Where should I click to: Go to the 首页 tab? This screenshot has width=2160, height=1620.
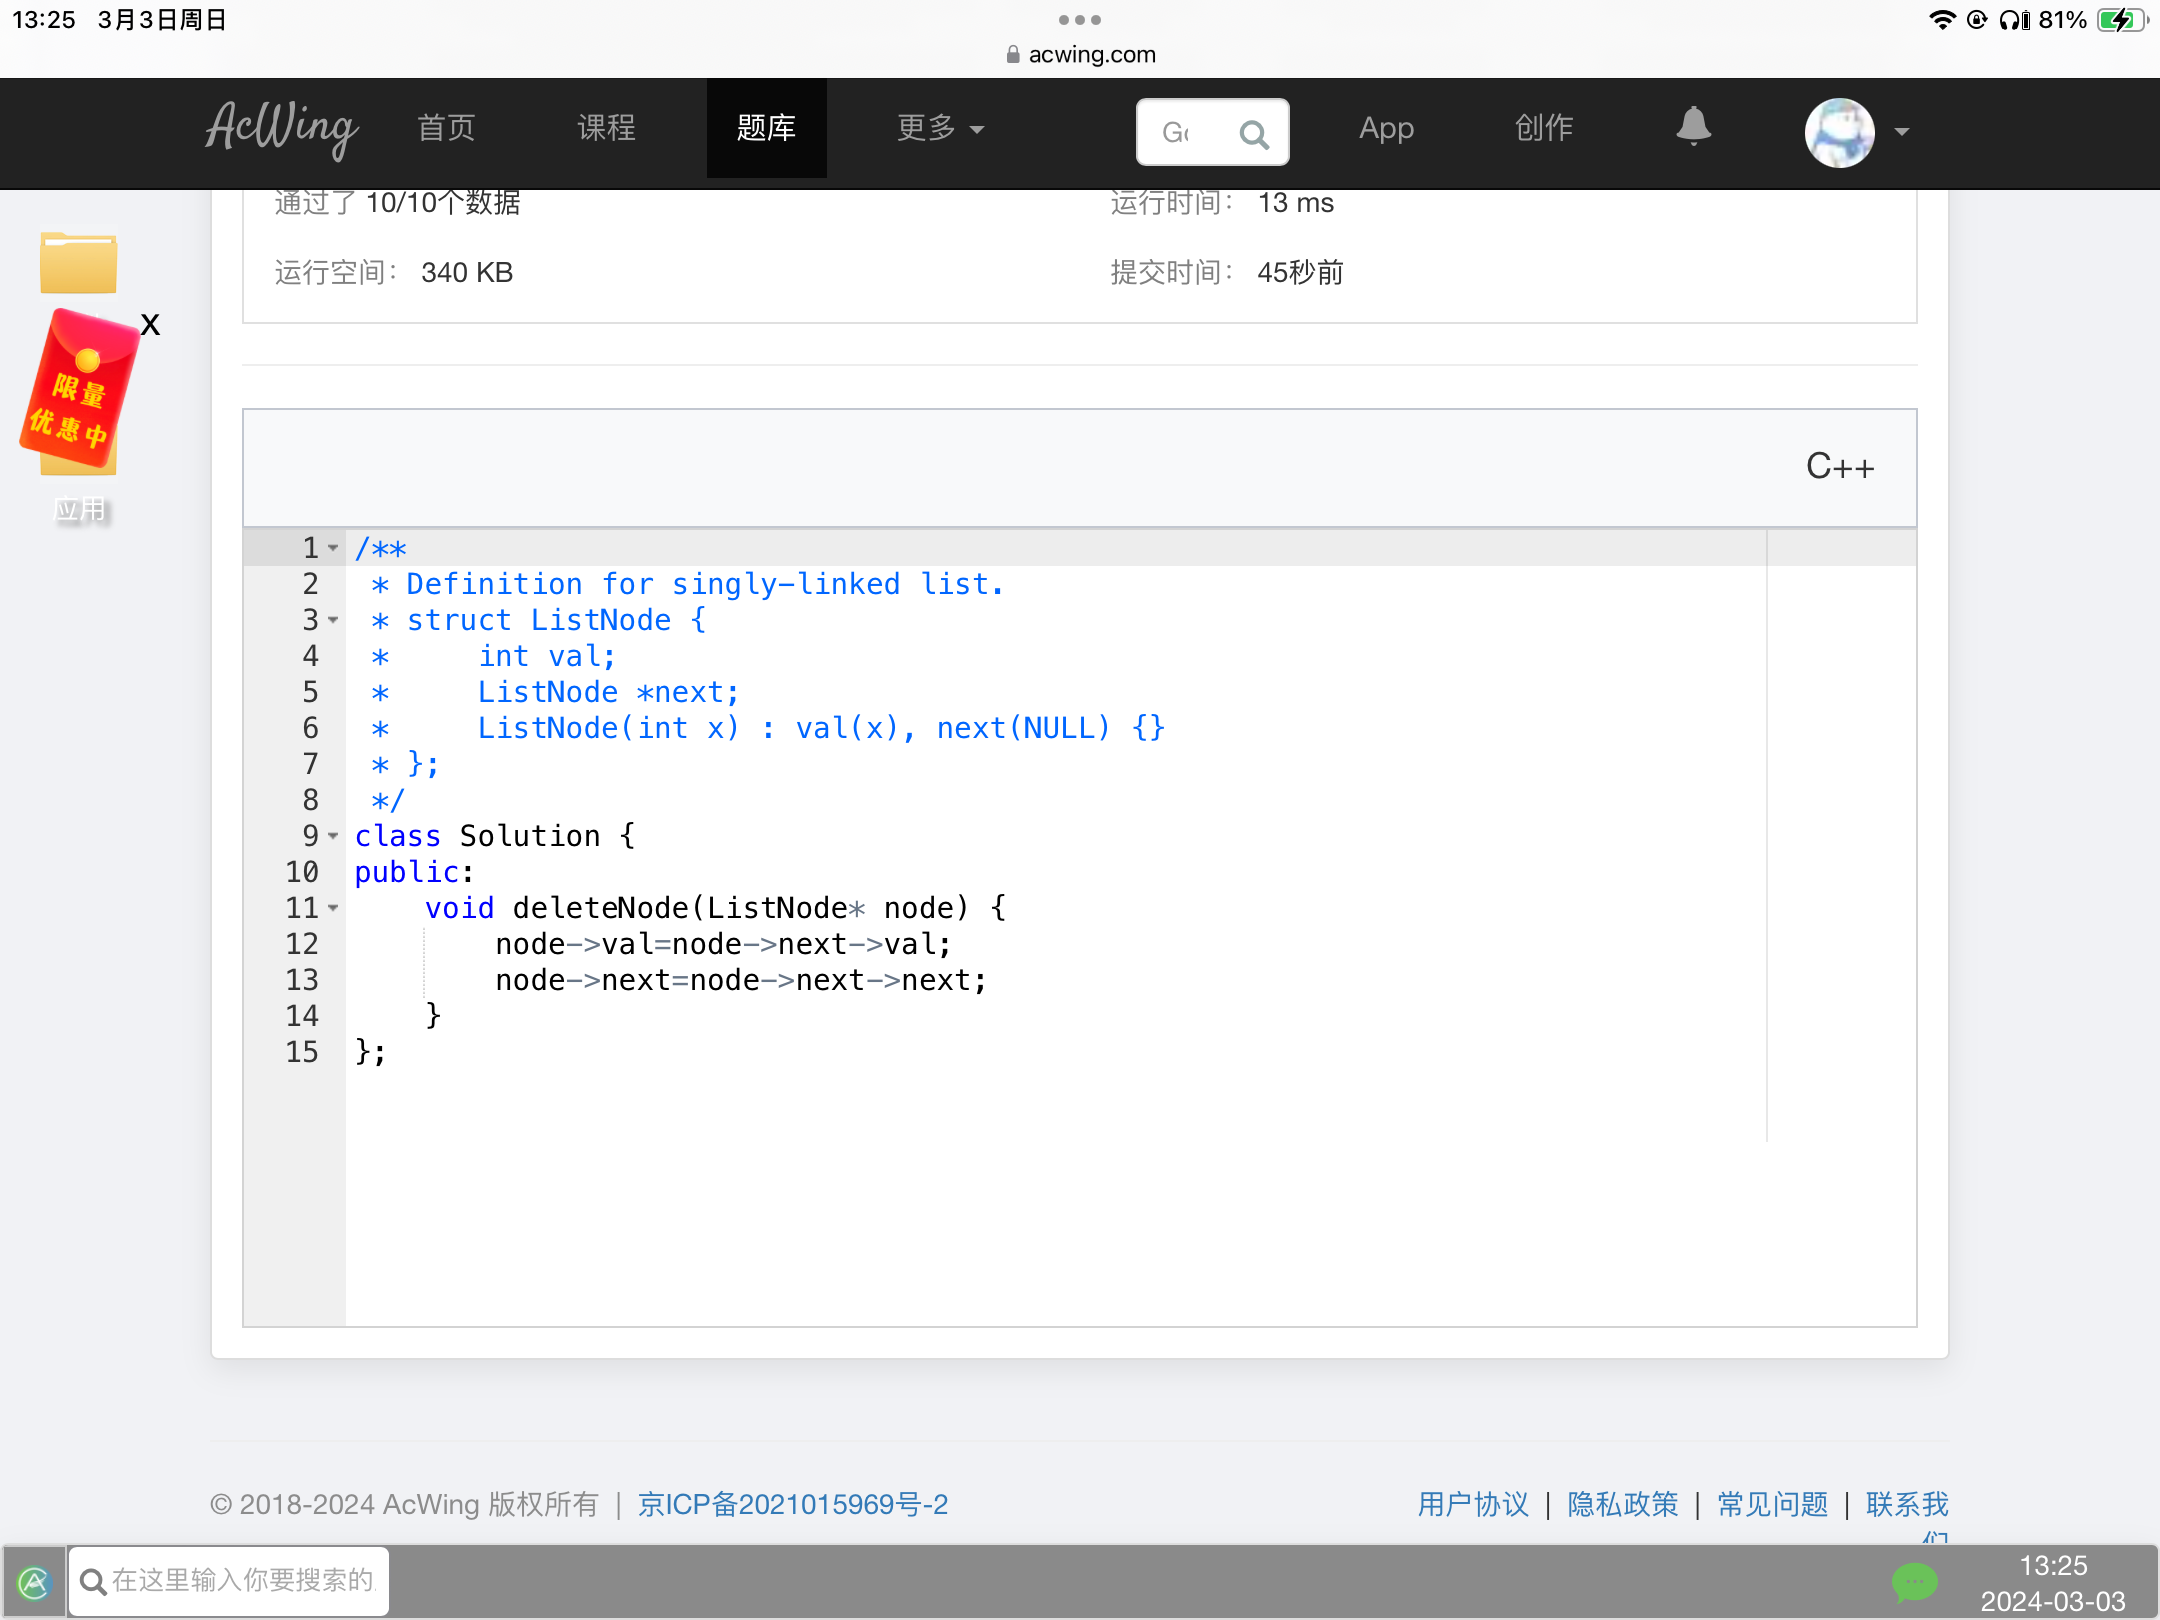[x=446, y=129]
